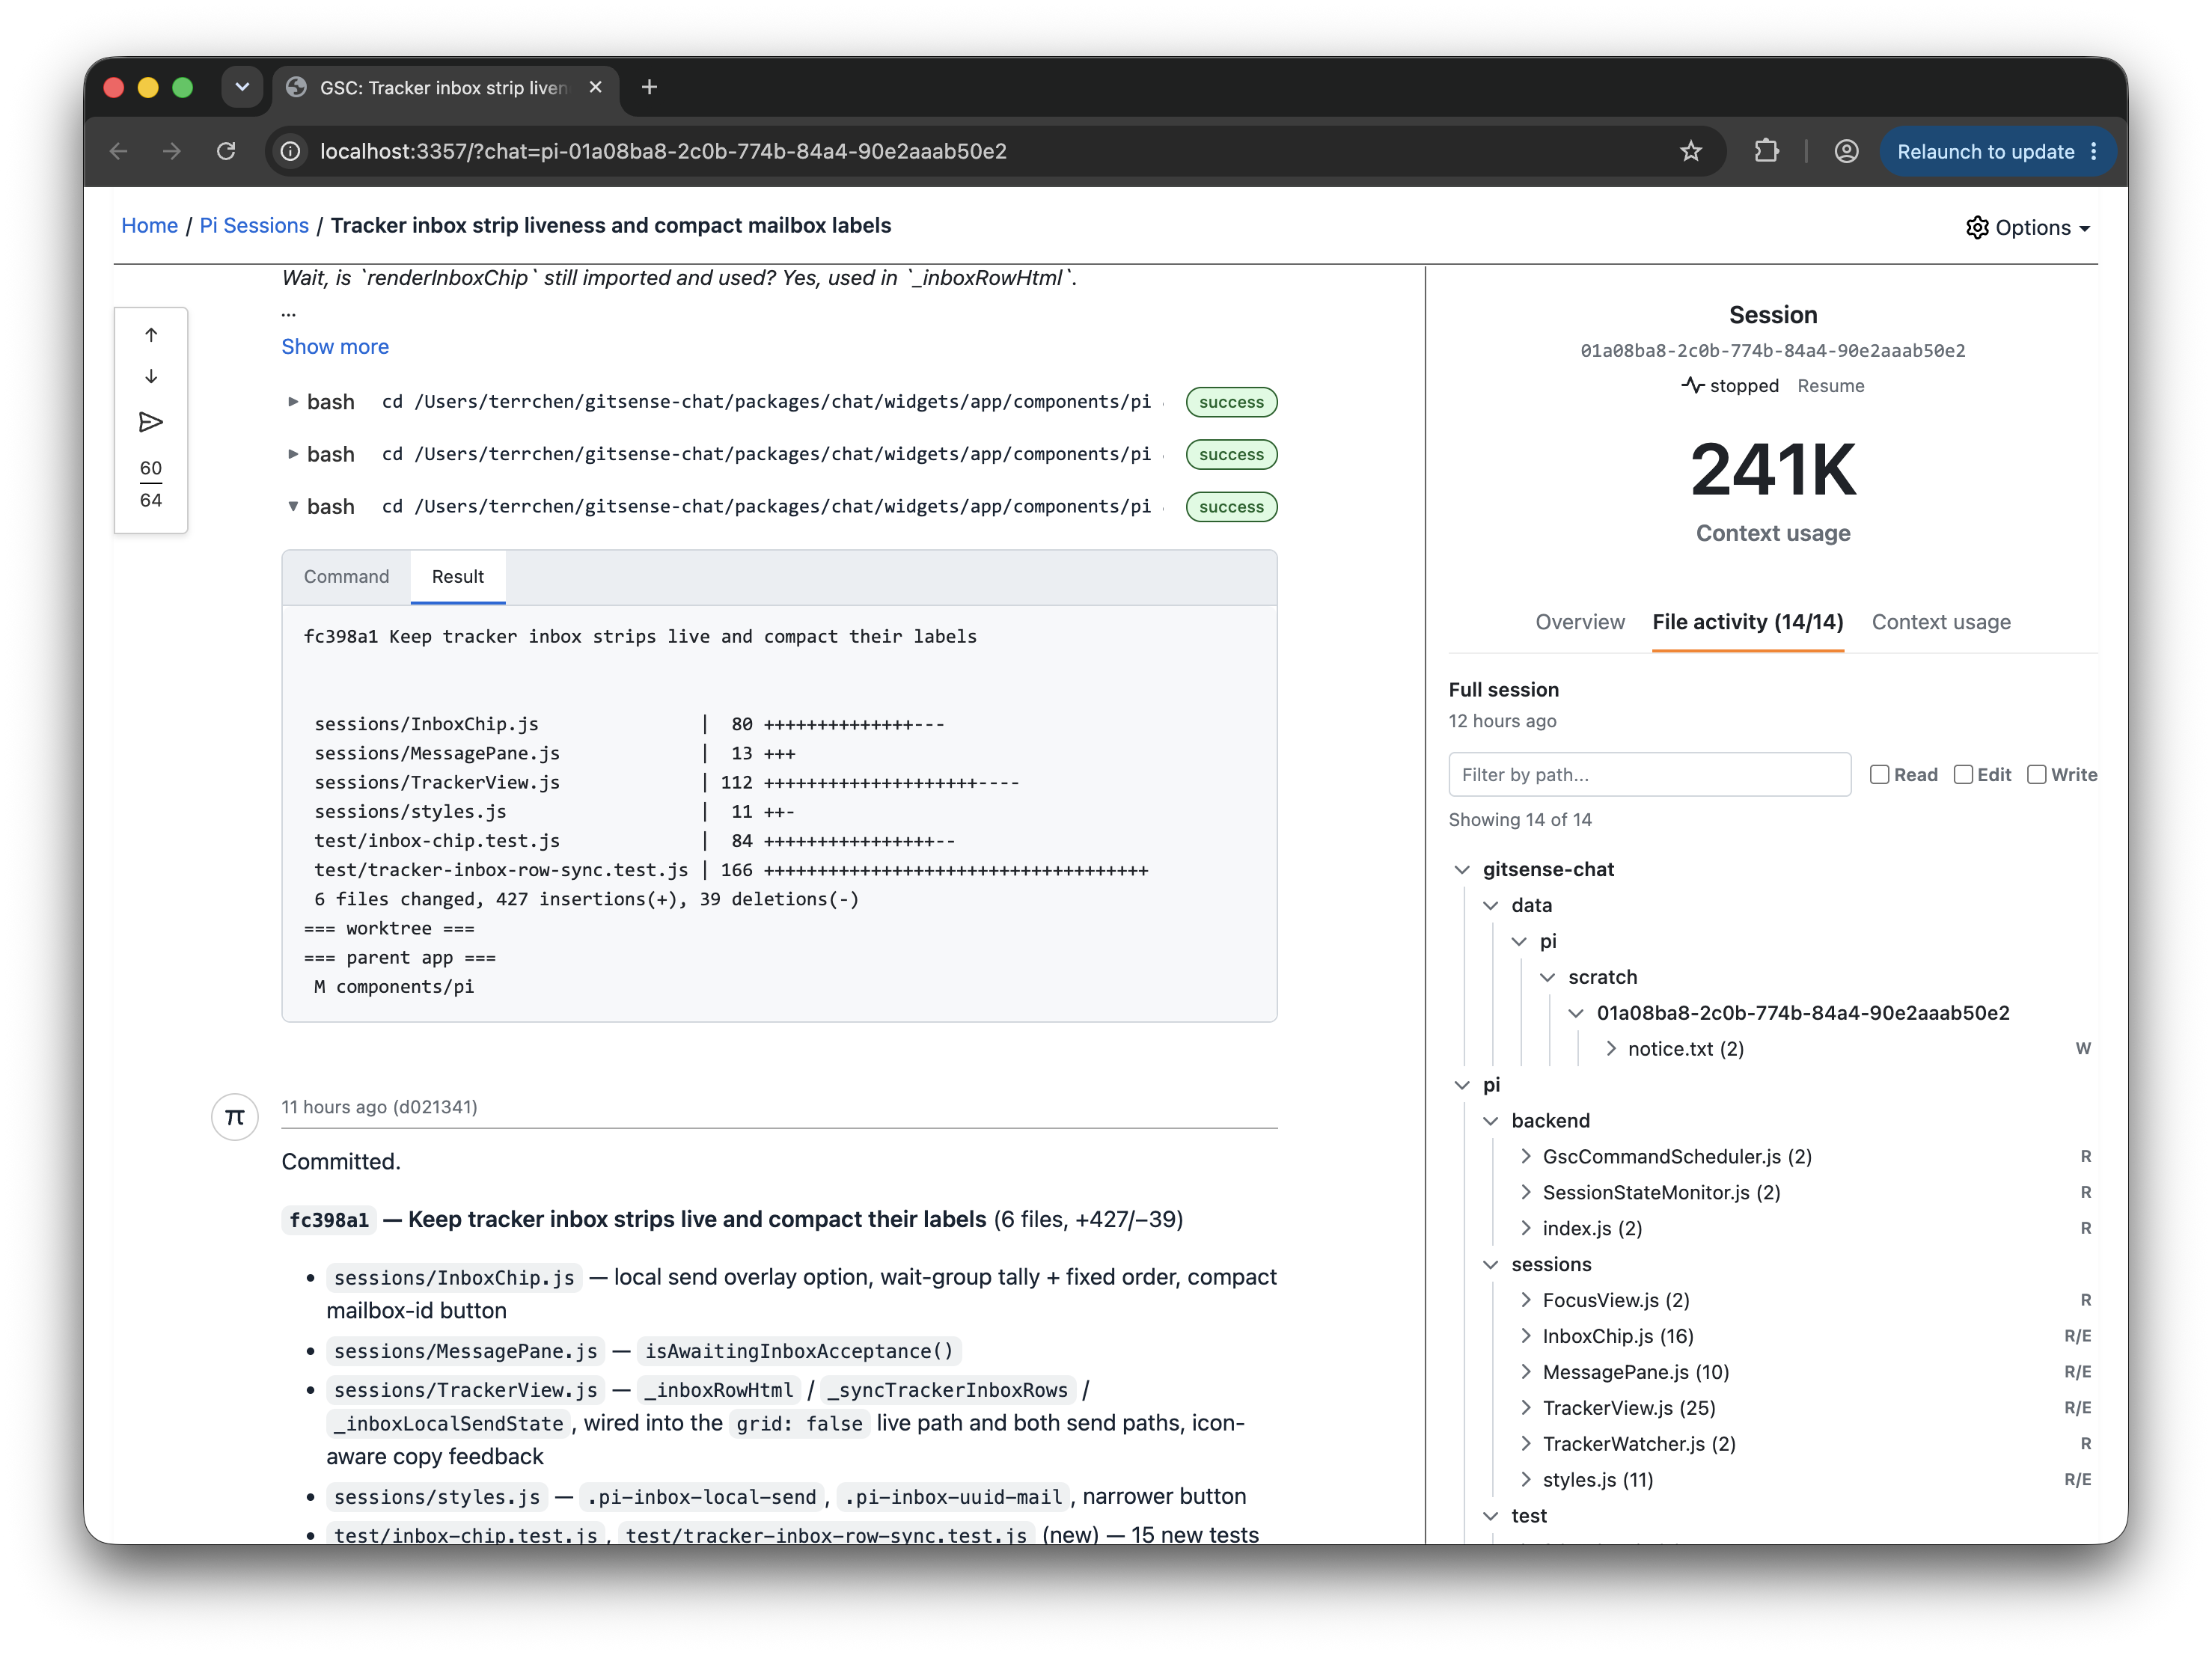The width and height of the screenshot is (2212, 1655).
Task: Click the browser forward arrow
Action: (172, 151)
